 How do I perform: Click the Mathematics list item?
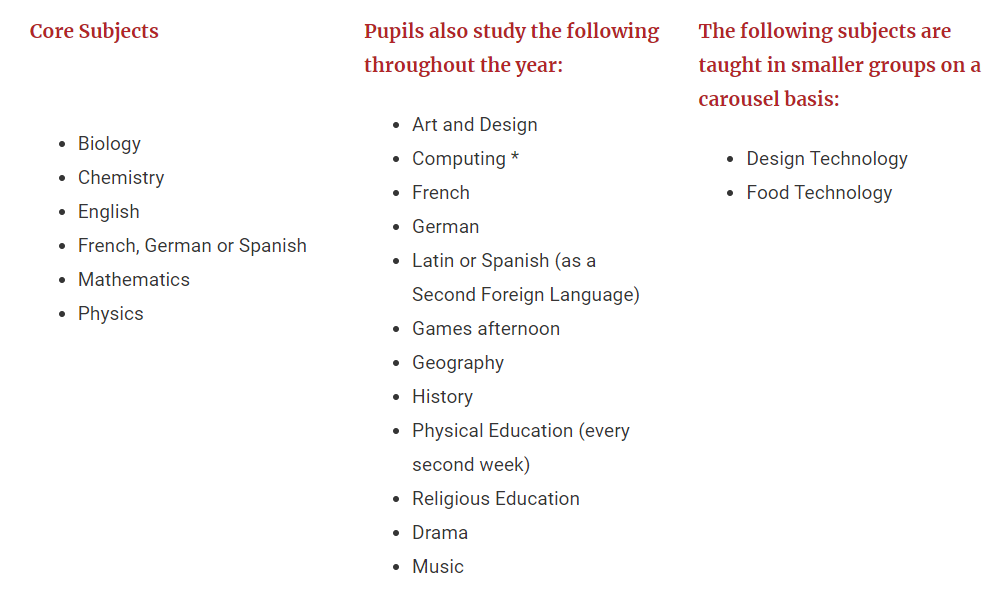[x=134, y=280]
